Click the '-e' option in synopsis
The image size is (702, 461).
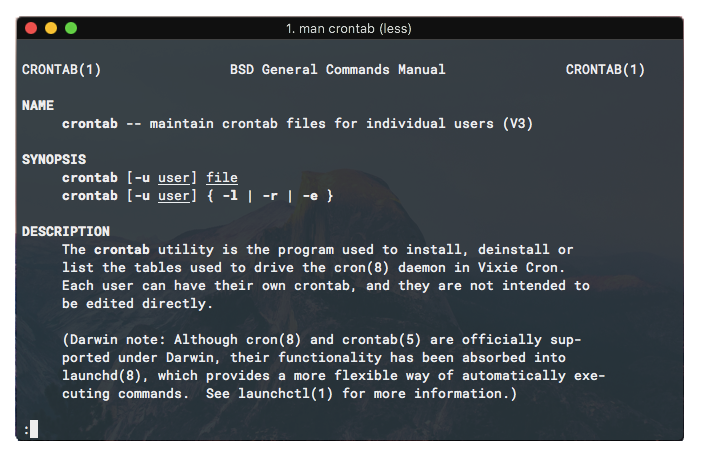(310, 196)
